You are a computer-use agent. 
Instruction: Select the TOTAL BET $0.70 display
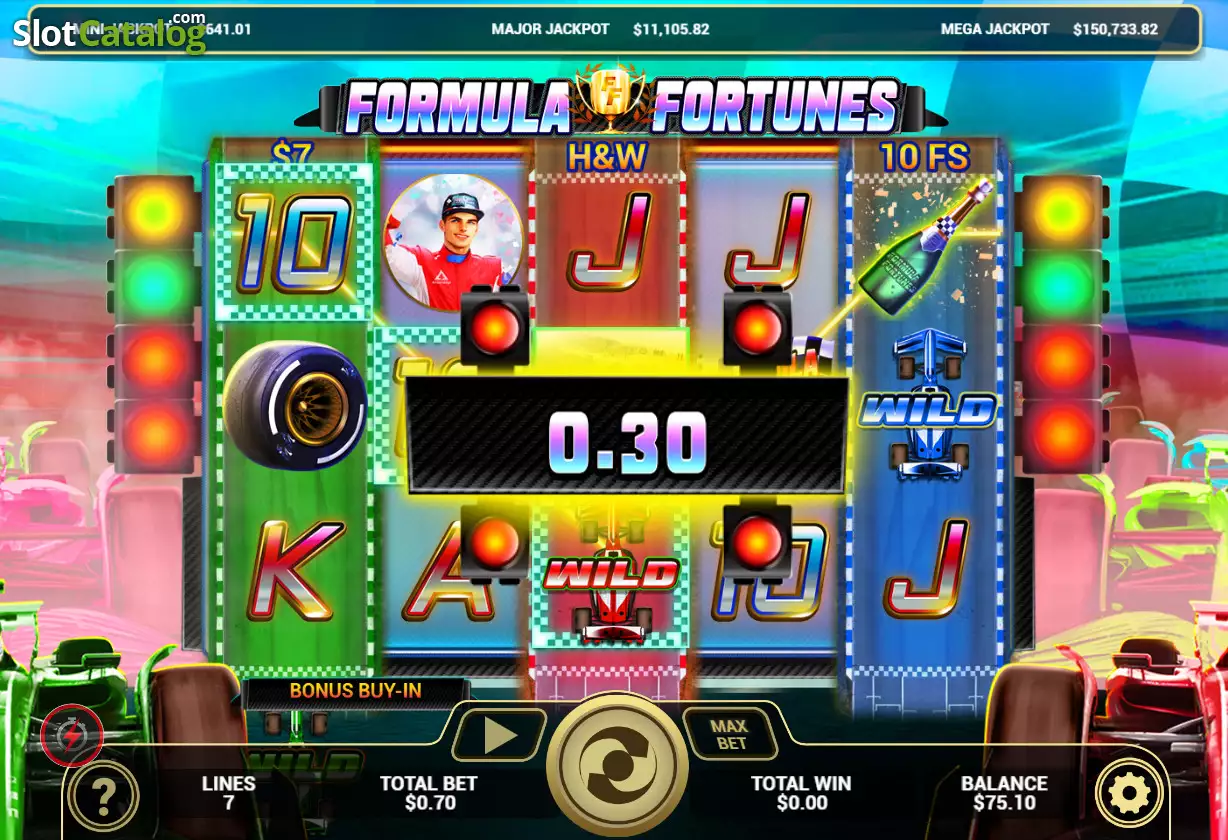(428, 793)
